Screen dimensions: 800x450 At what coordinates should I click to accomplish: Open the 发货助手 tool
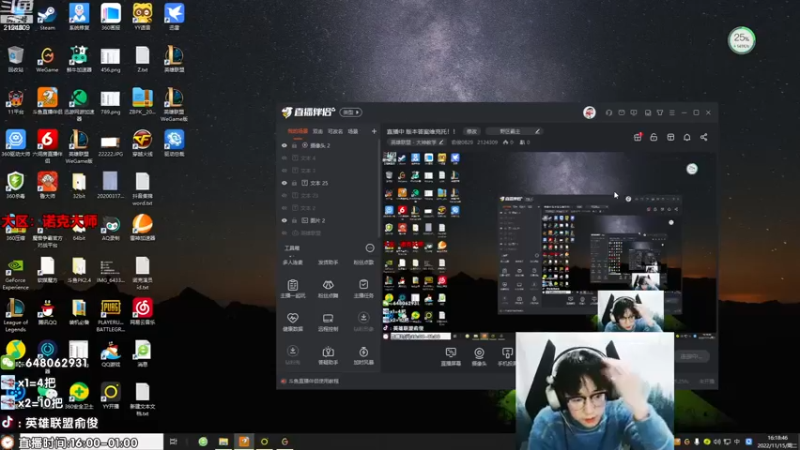coord(328,262)
